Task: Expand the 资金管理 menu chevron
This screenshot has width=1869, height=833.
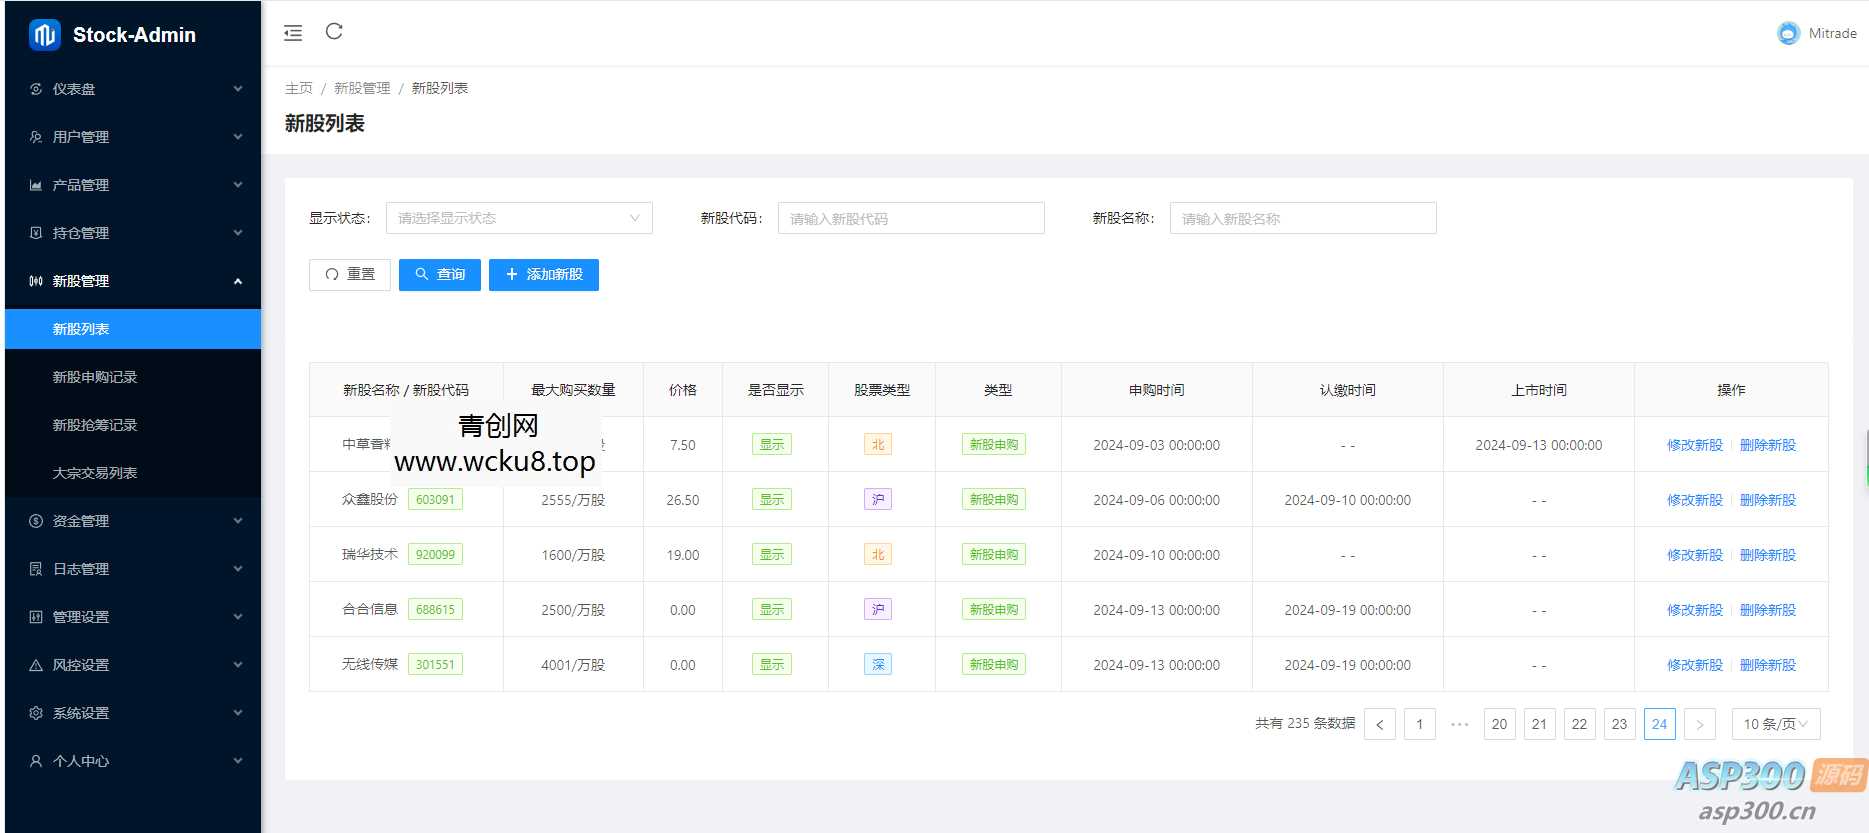Action: 238,521
